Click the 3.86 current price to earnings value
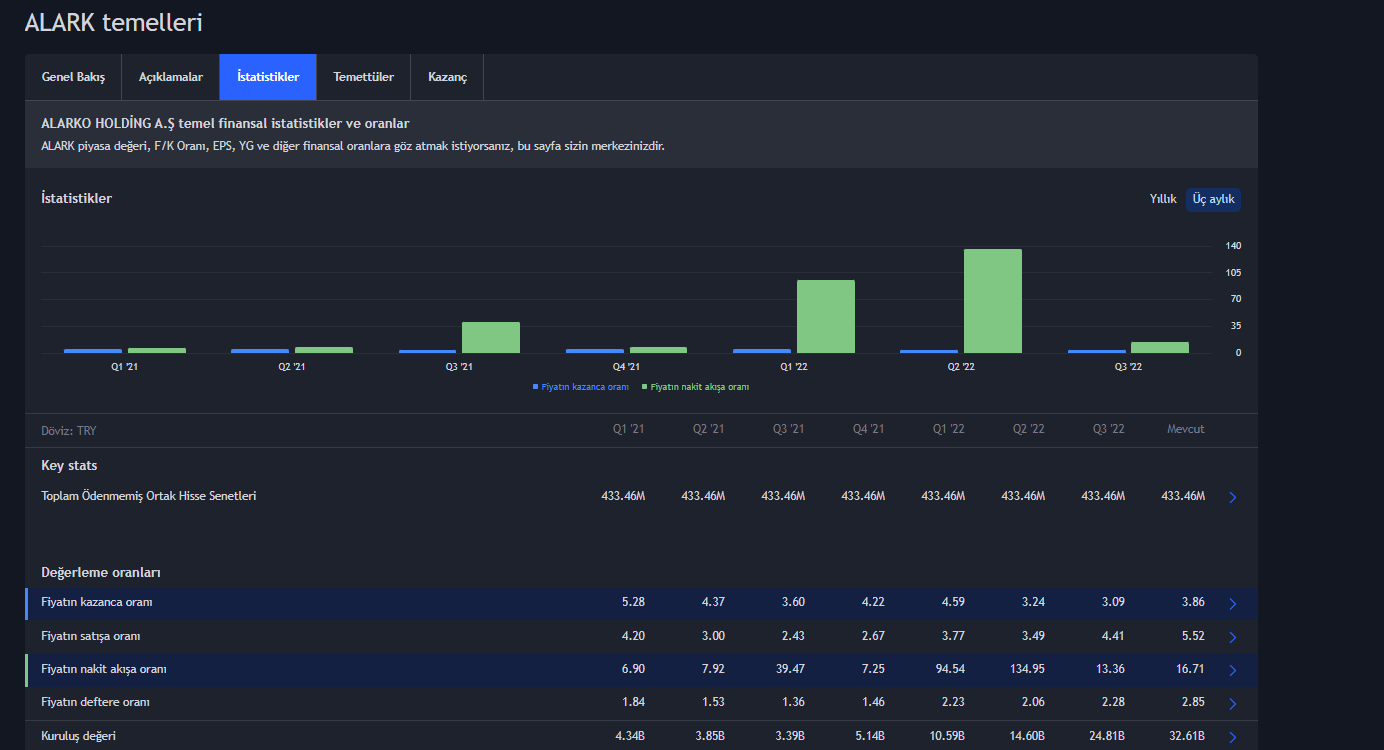 [1193, 603]
